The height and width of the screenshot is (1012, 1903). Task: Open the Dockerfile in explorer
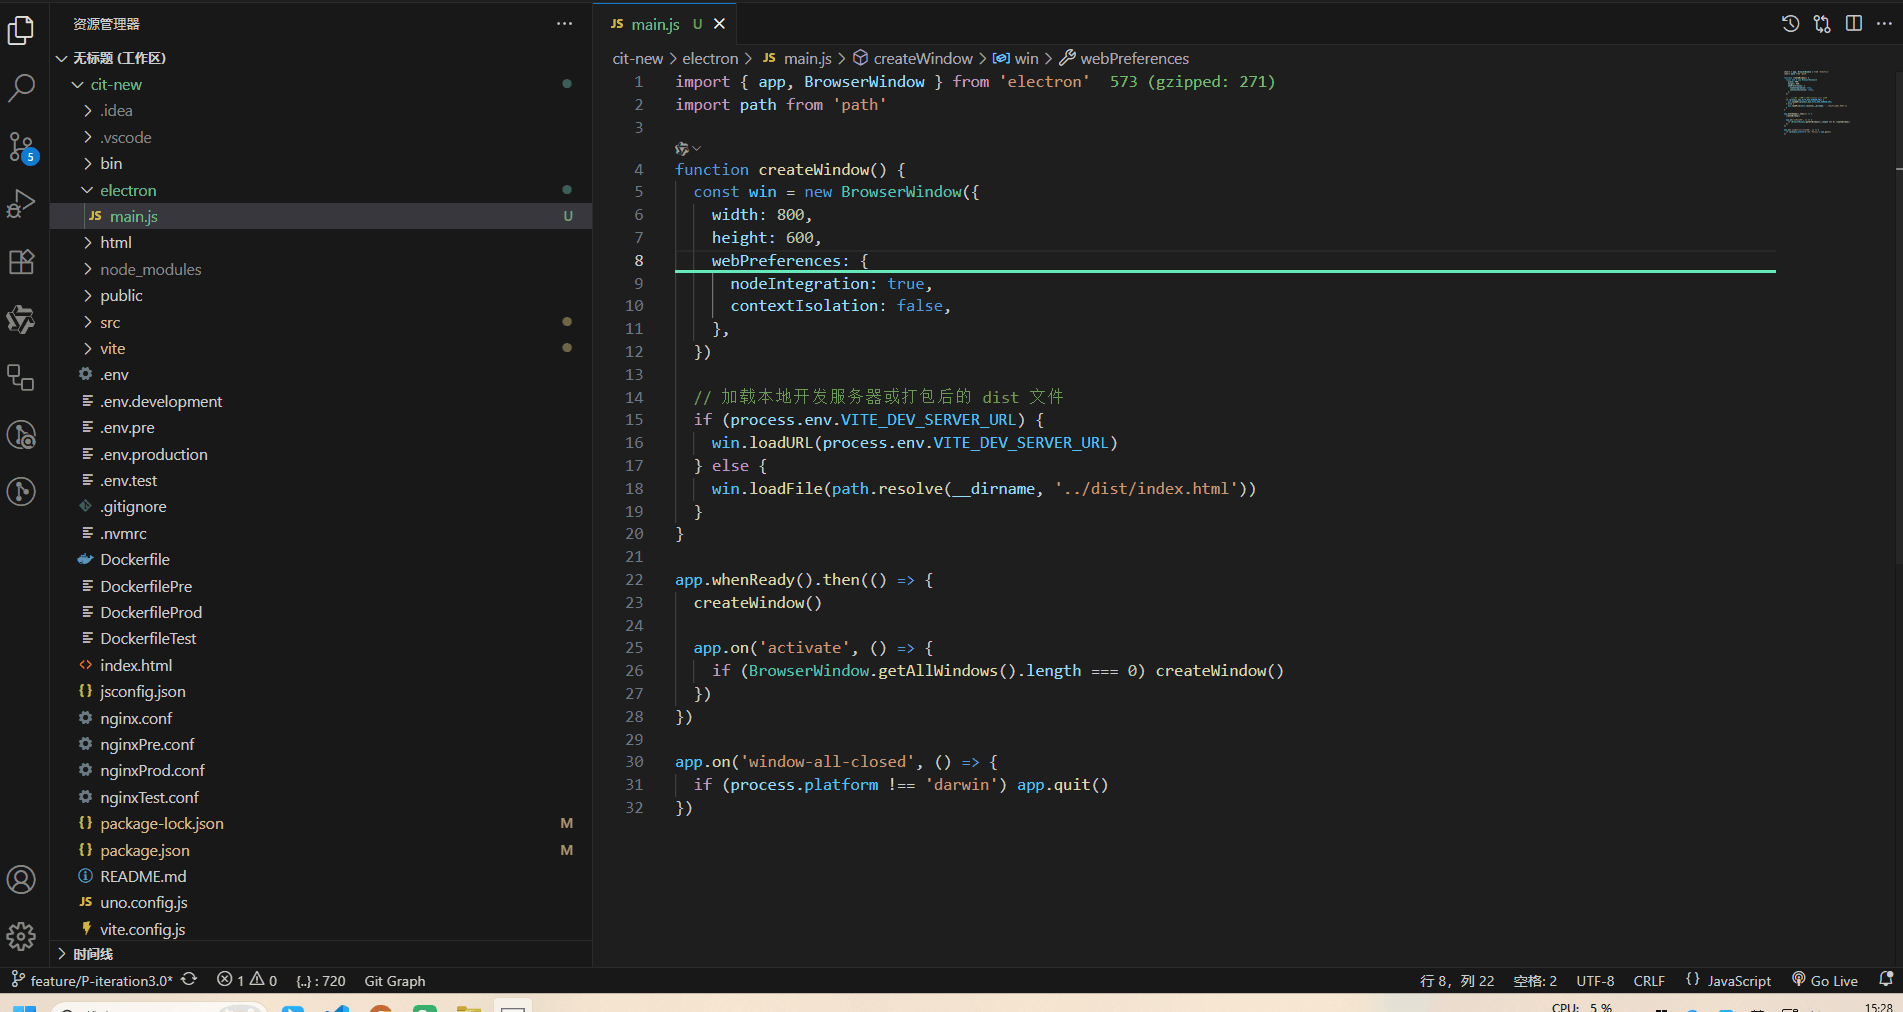(x=321, y=559)
